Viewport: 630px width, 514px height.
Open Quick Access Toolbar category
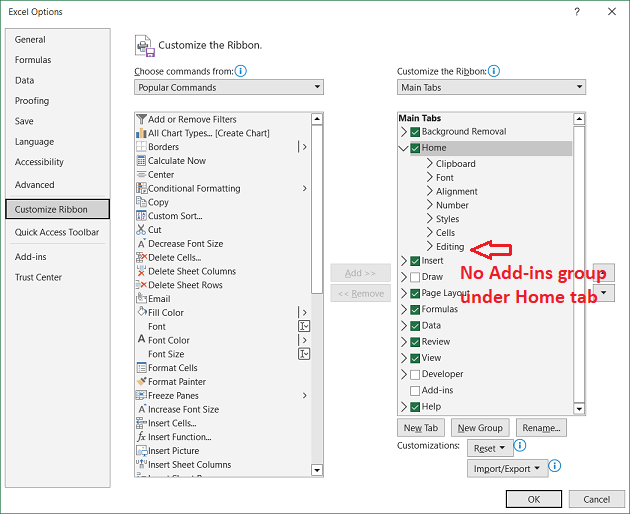(57, 232)
